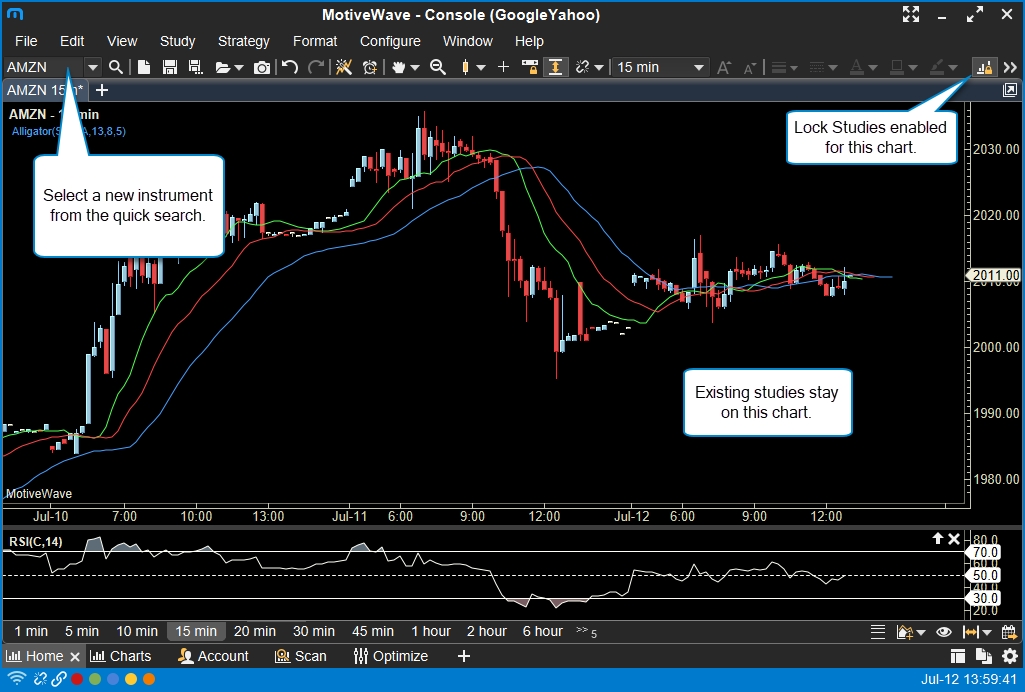Viewport: 1025px width, 692px height.
Task: Toggle the Lock Studies button
Action: (x=984, y=67)
